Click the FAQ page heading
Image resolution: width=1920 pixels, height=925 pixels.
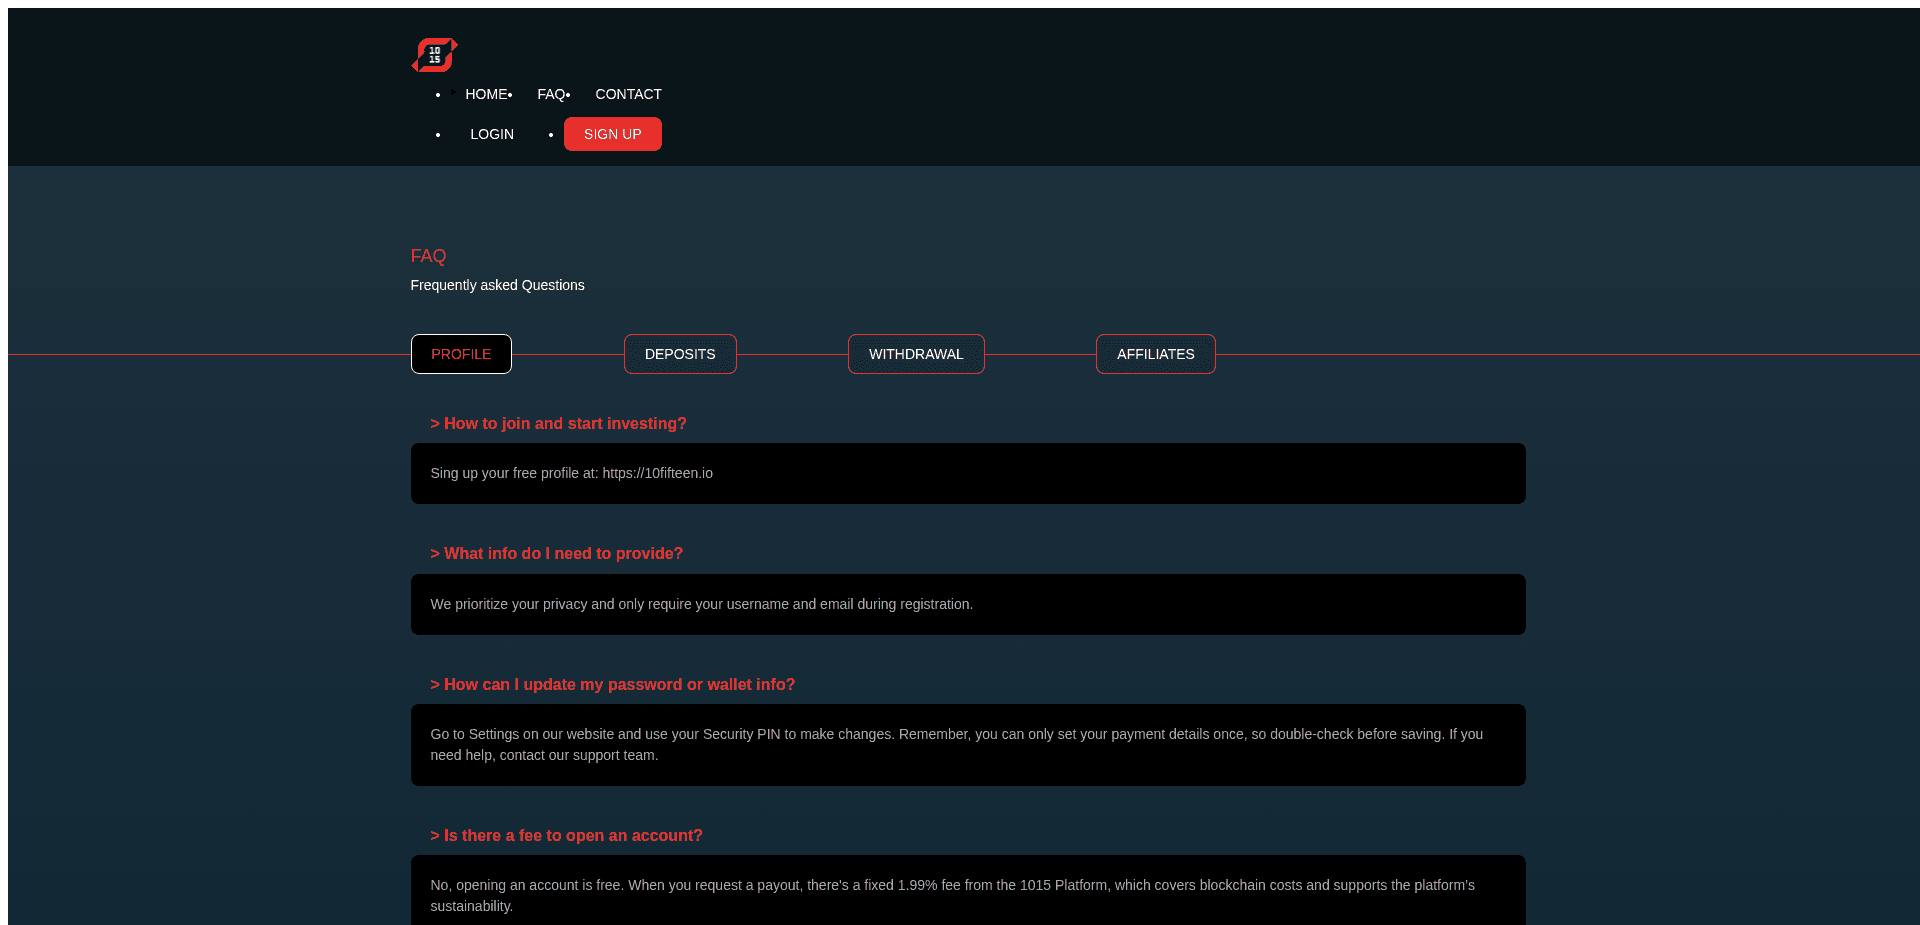[x=428, y=256]
